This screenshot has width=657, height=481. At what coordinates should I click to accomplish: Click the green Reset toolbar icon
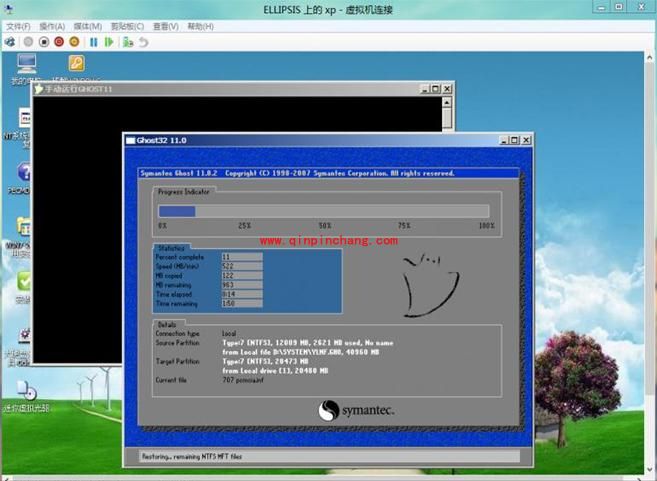click(109, 42)
